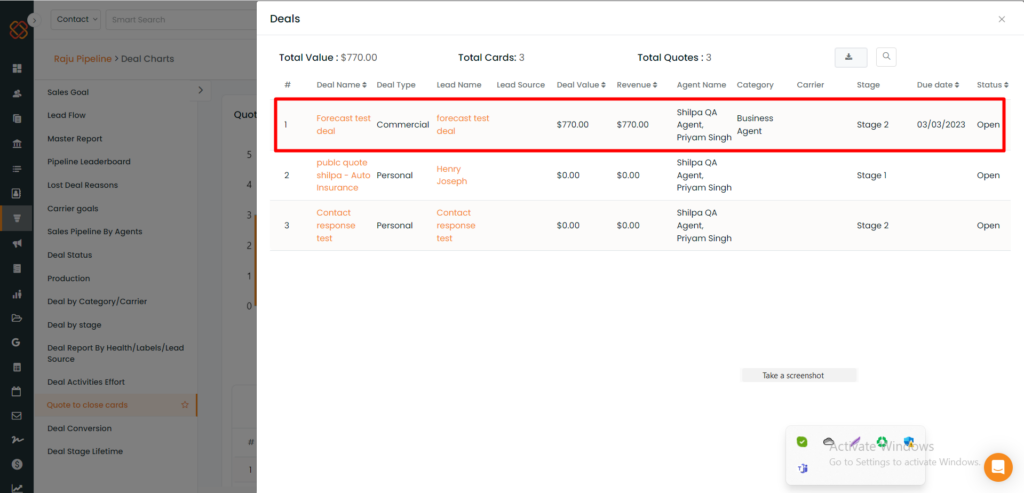Open the orange chat widget bubble

[997, 467]
